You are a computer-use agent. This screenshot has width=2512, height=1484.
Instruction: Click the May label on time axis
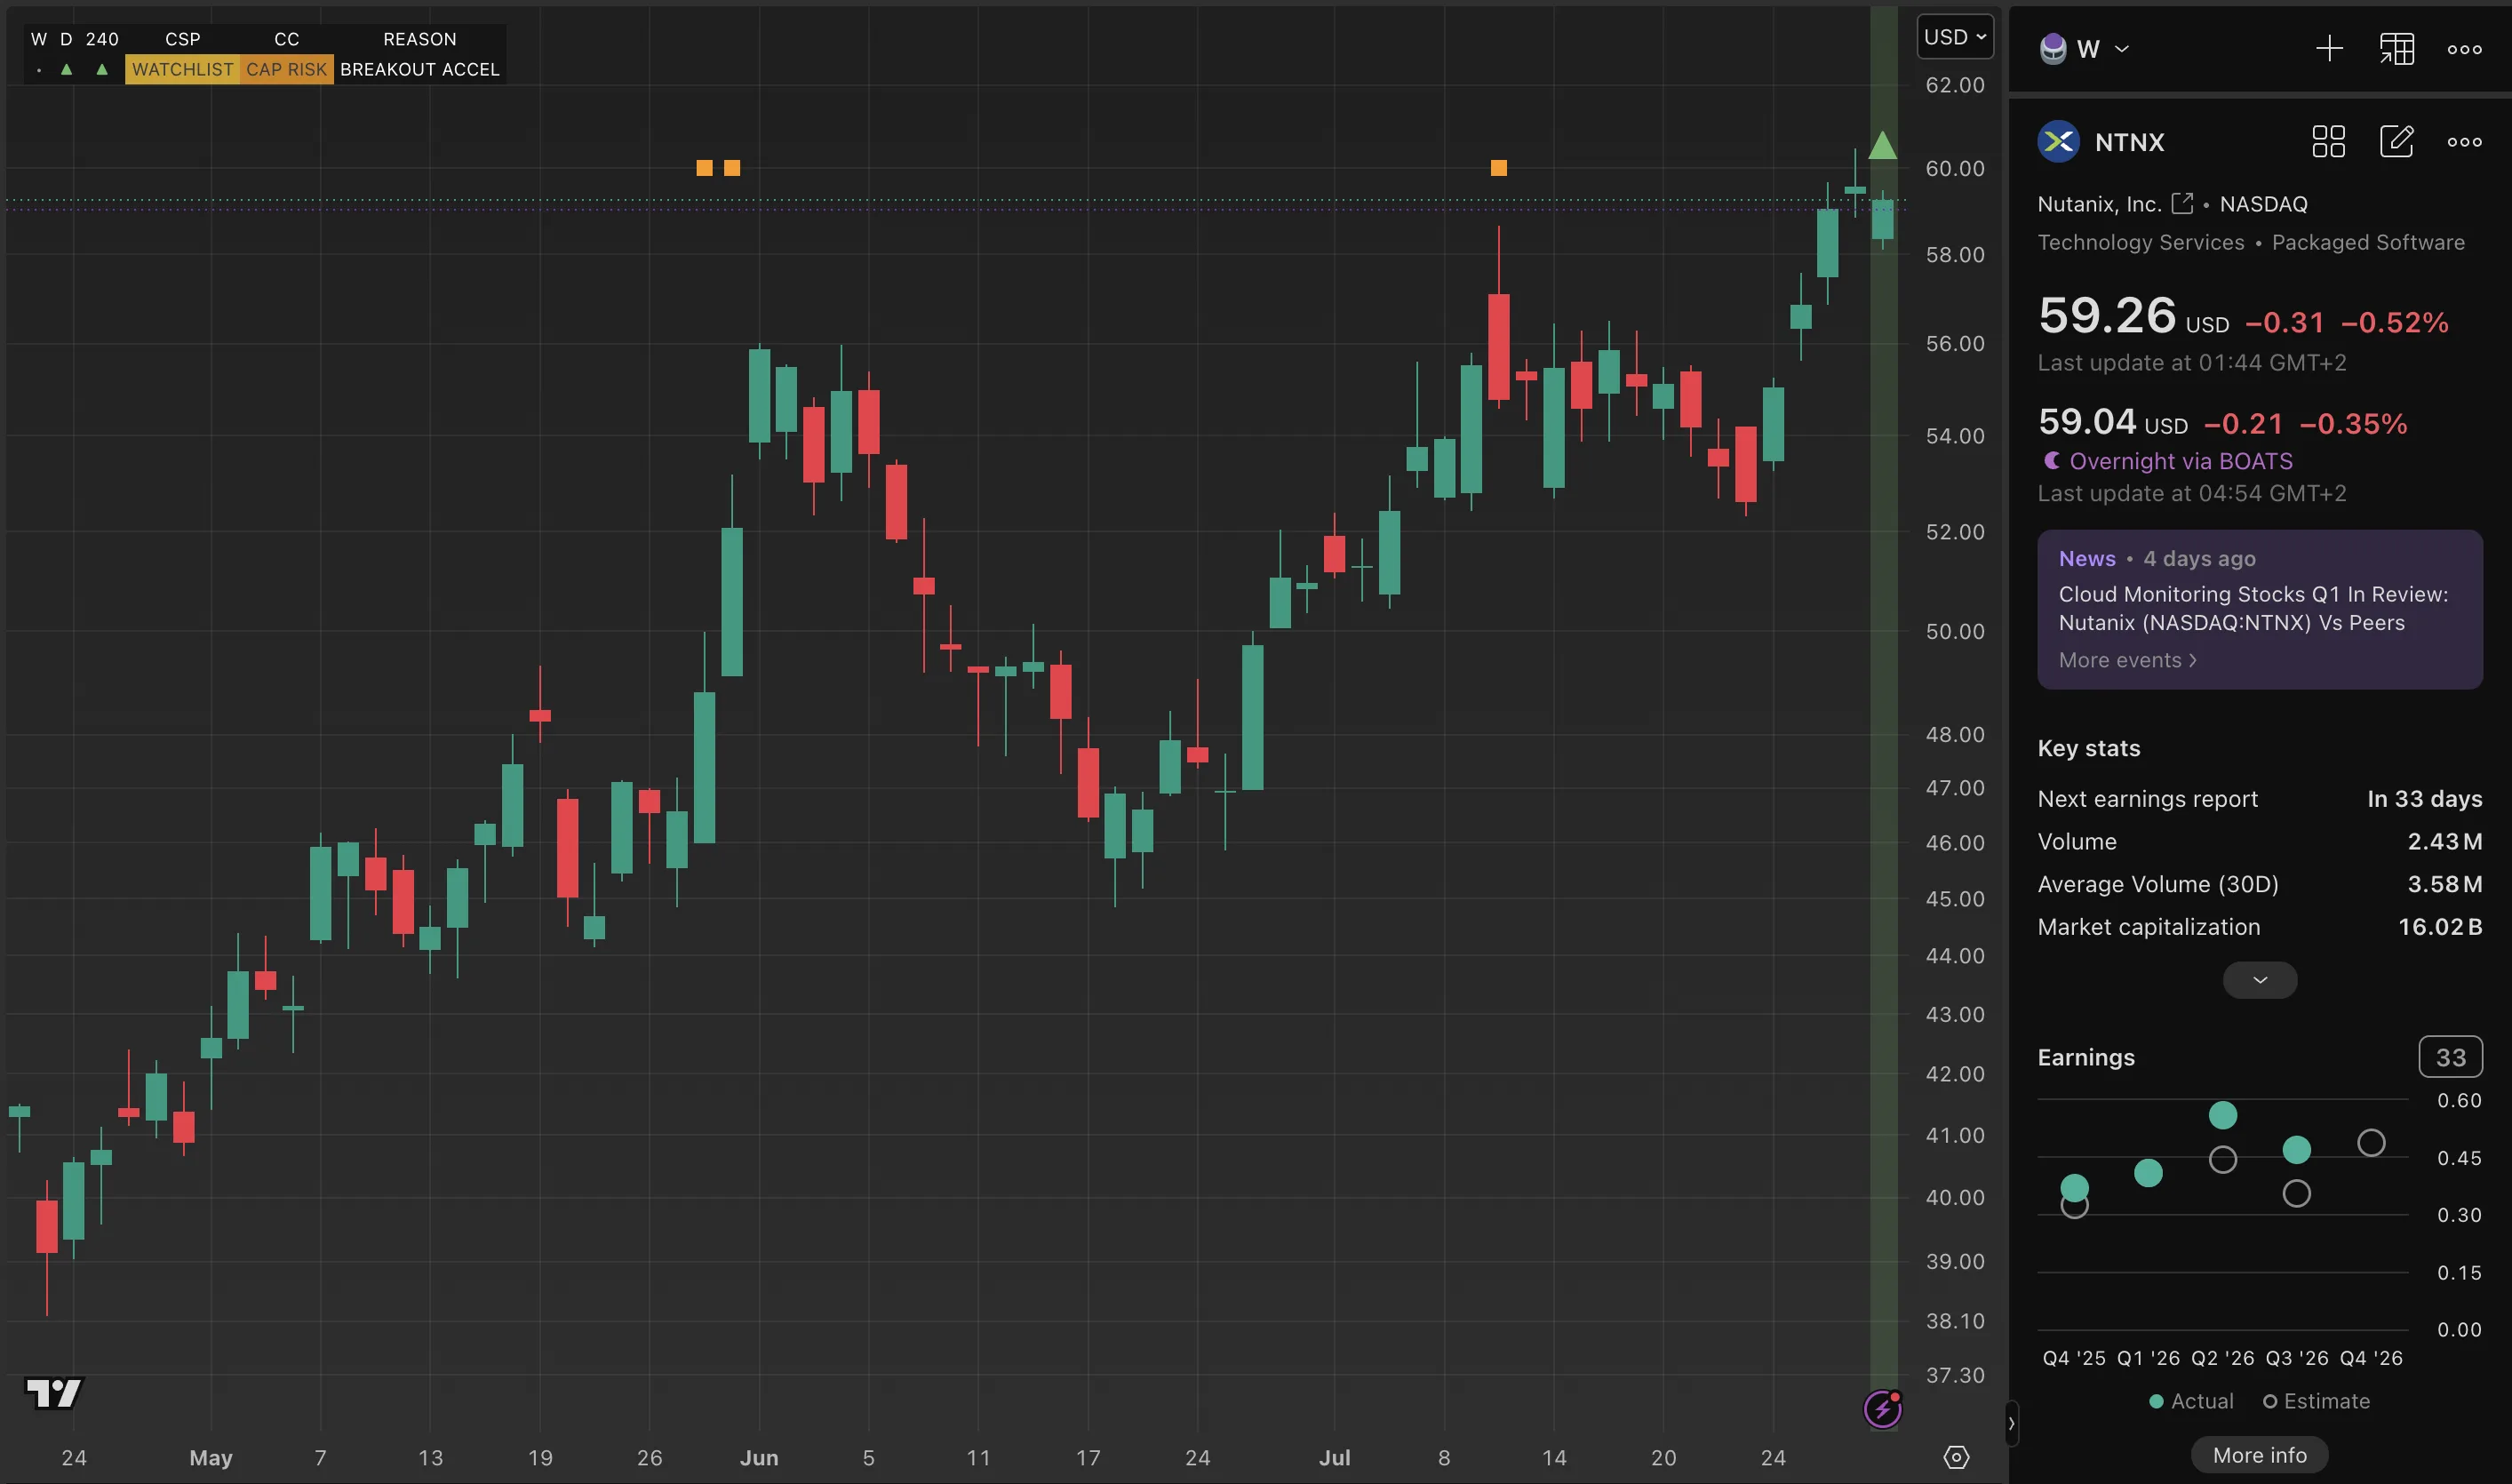[x=210, y=1457]
